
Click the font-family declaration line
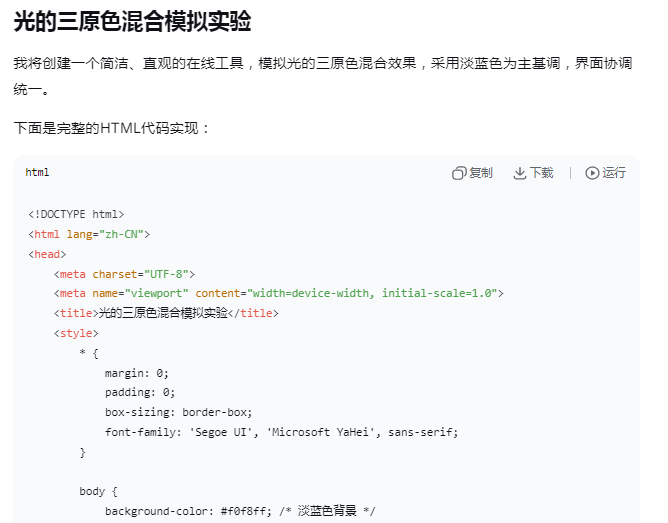[x=281, y=432]
